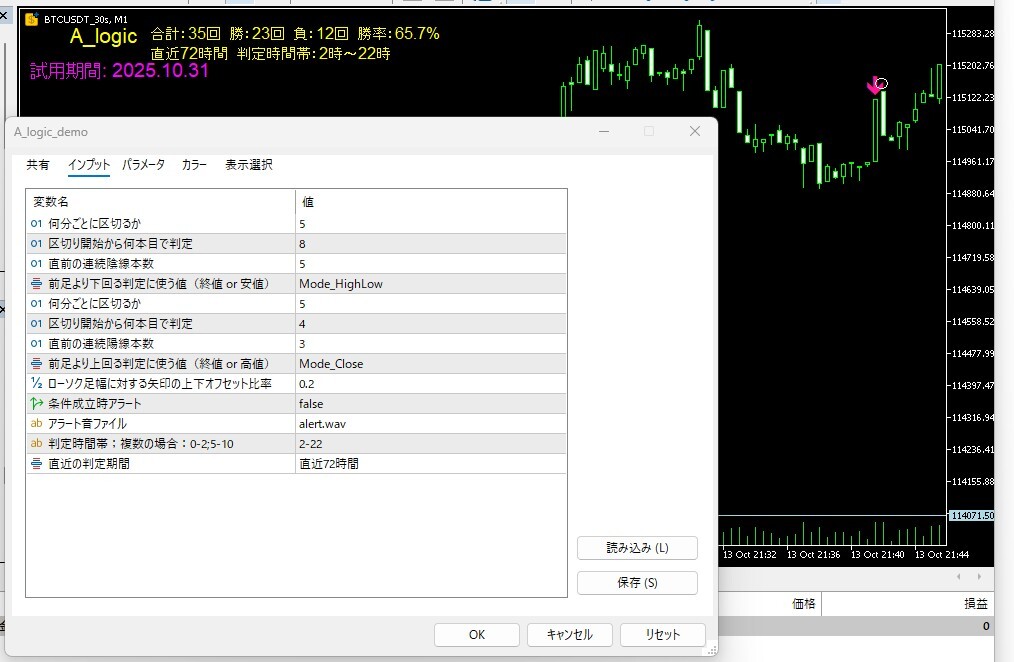Open the パラメータ tab
1014x662 pixels.
coord(144,165)
